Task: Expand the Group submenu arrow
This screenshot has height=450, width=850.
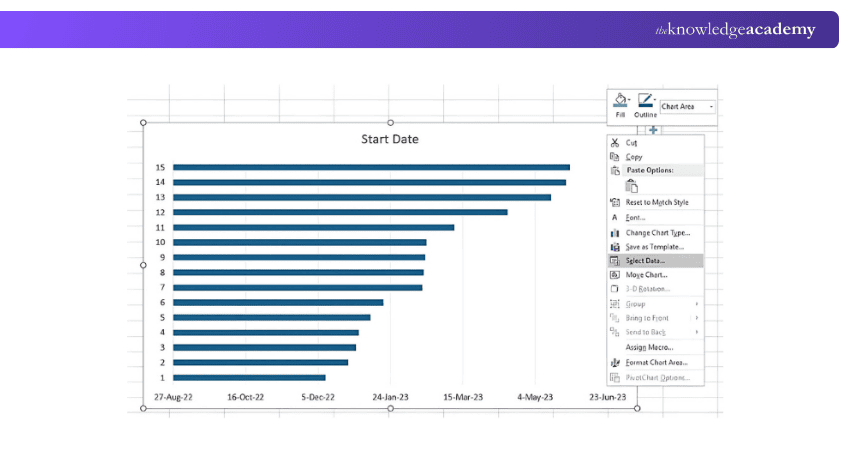Action: pyautogui.click(x=697, y=304)
